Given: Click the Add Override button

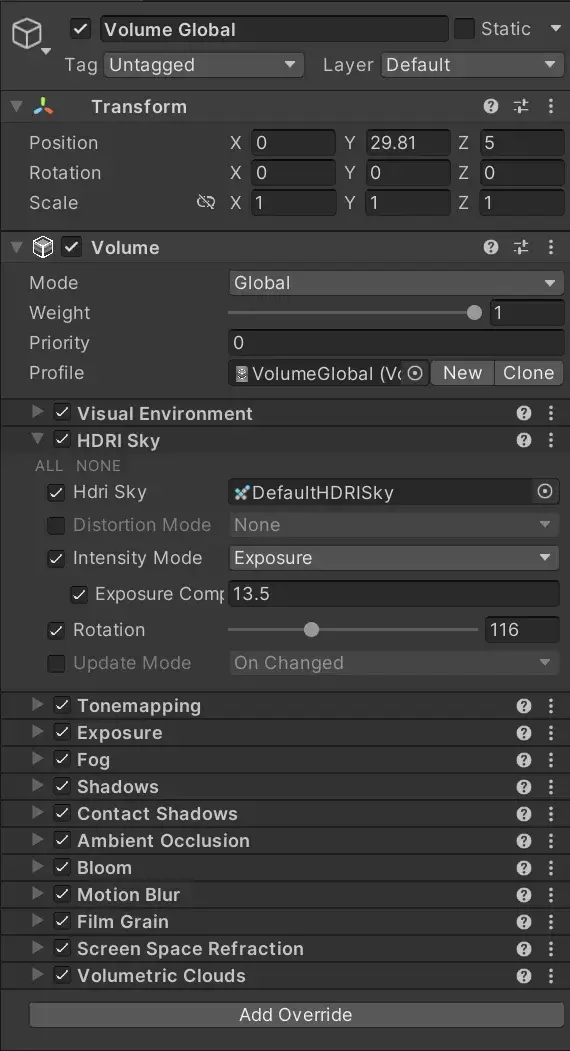Looking at the screenshot, I should click(296, 1014).
